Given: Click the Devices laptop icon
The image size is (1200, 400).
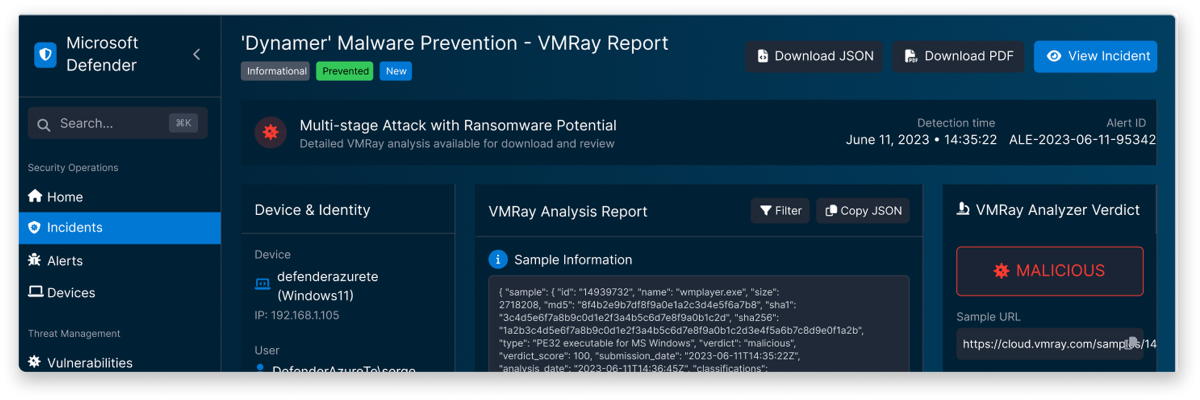Looking at the screenshot, I should (x=35, y=292).
